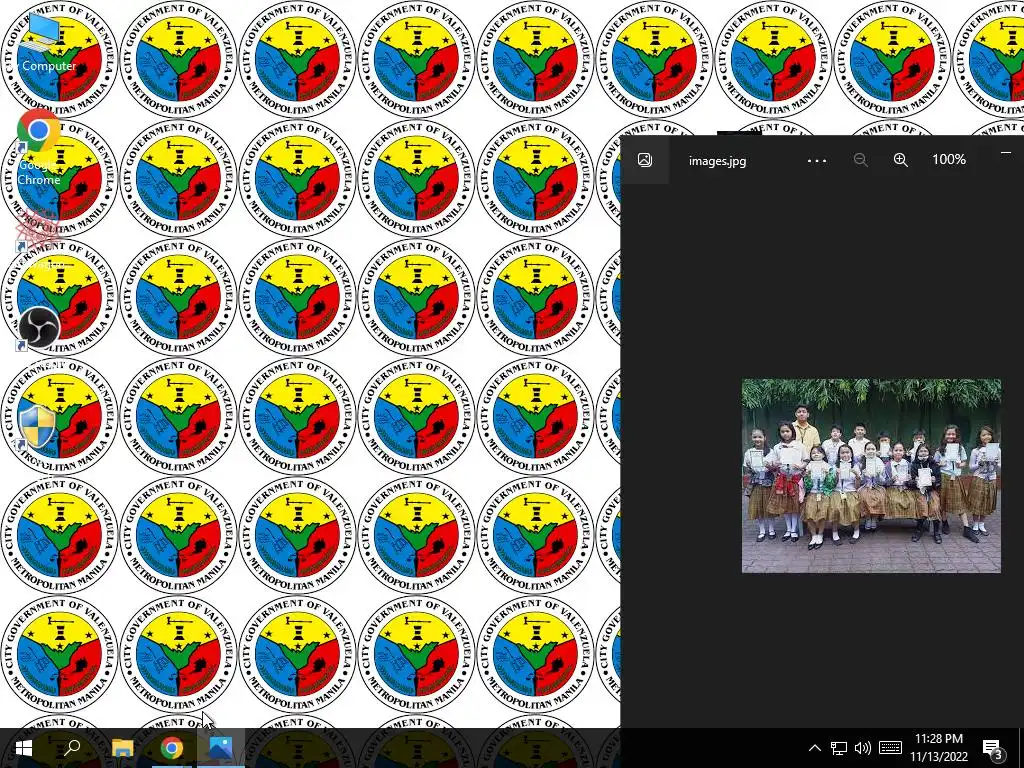Show hidden system tray icons
The height and width of the screenshot is (768, 1024).
pos(815,748)
